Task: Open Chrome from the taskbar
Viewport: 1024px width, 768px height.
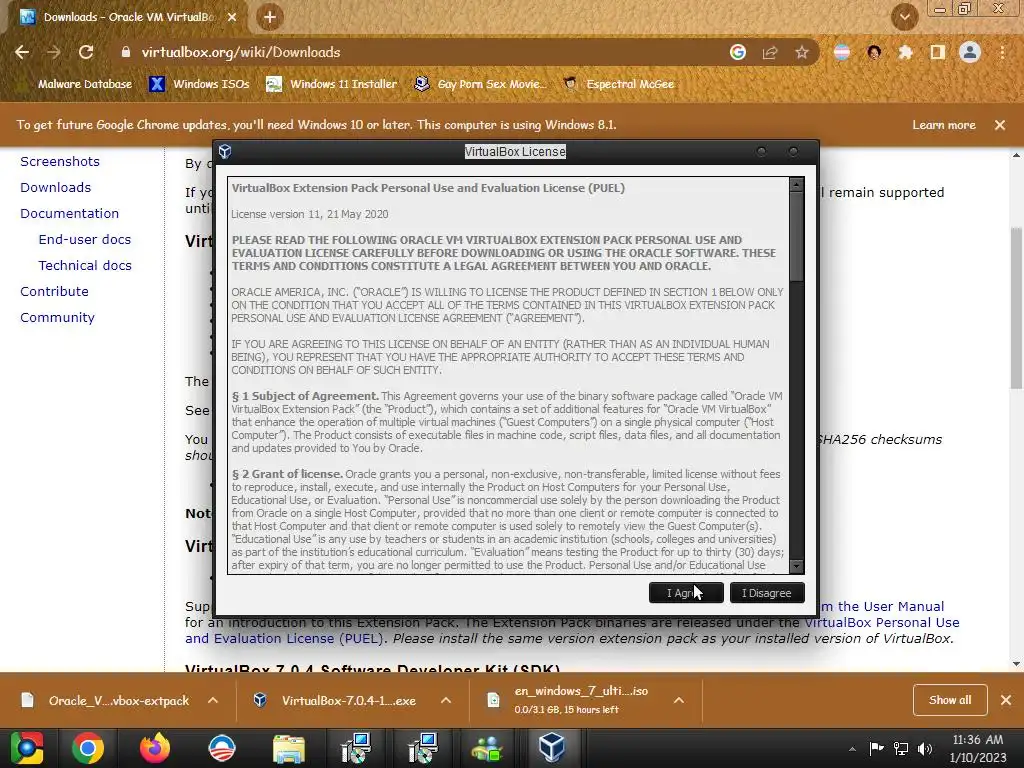Action: click(x=88, y=748)
